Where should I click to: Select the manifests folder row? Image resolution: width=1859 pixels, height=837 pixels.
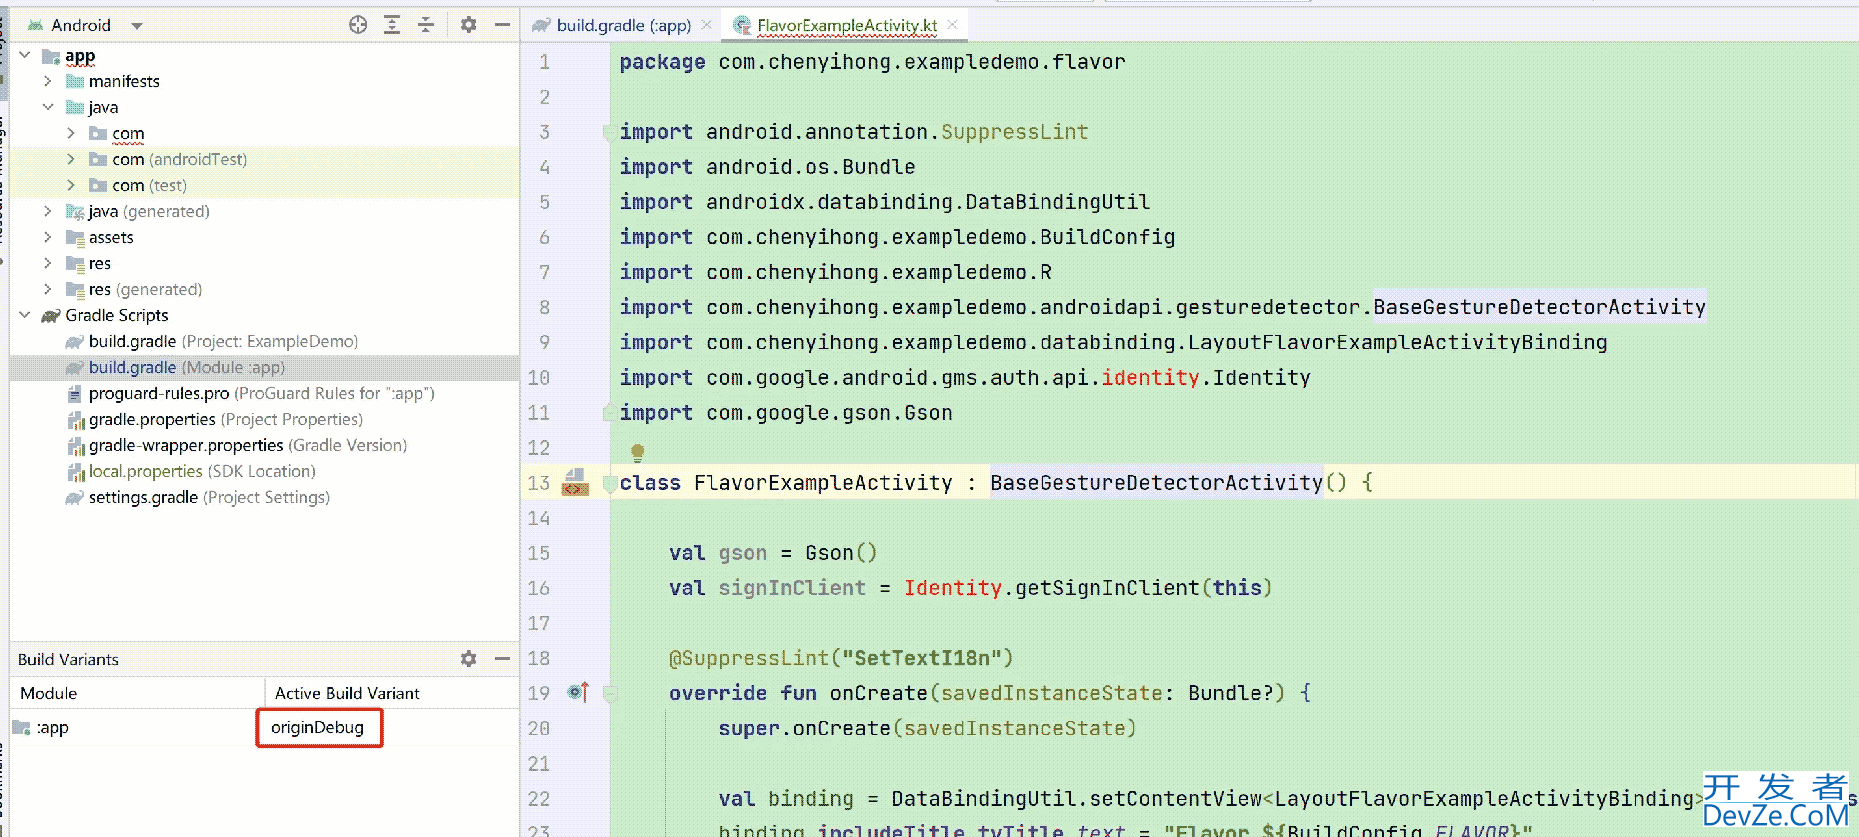264,81
